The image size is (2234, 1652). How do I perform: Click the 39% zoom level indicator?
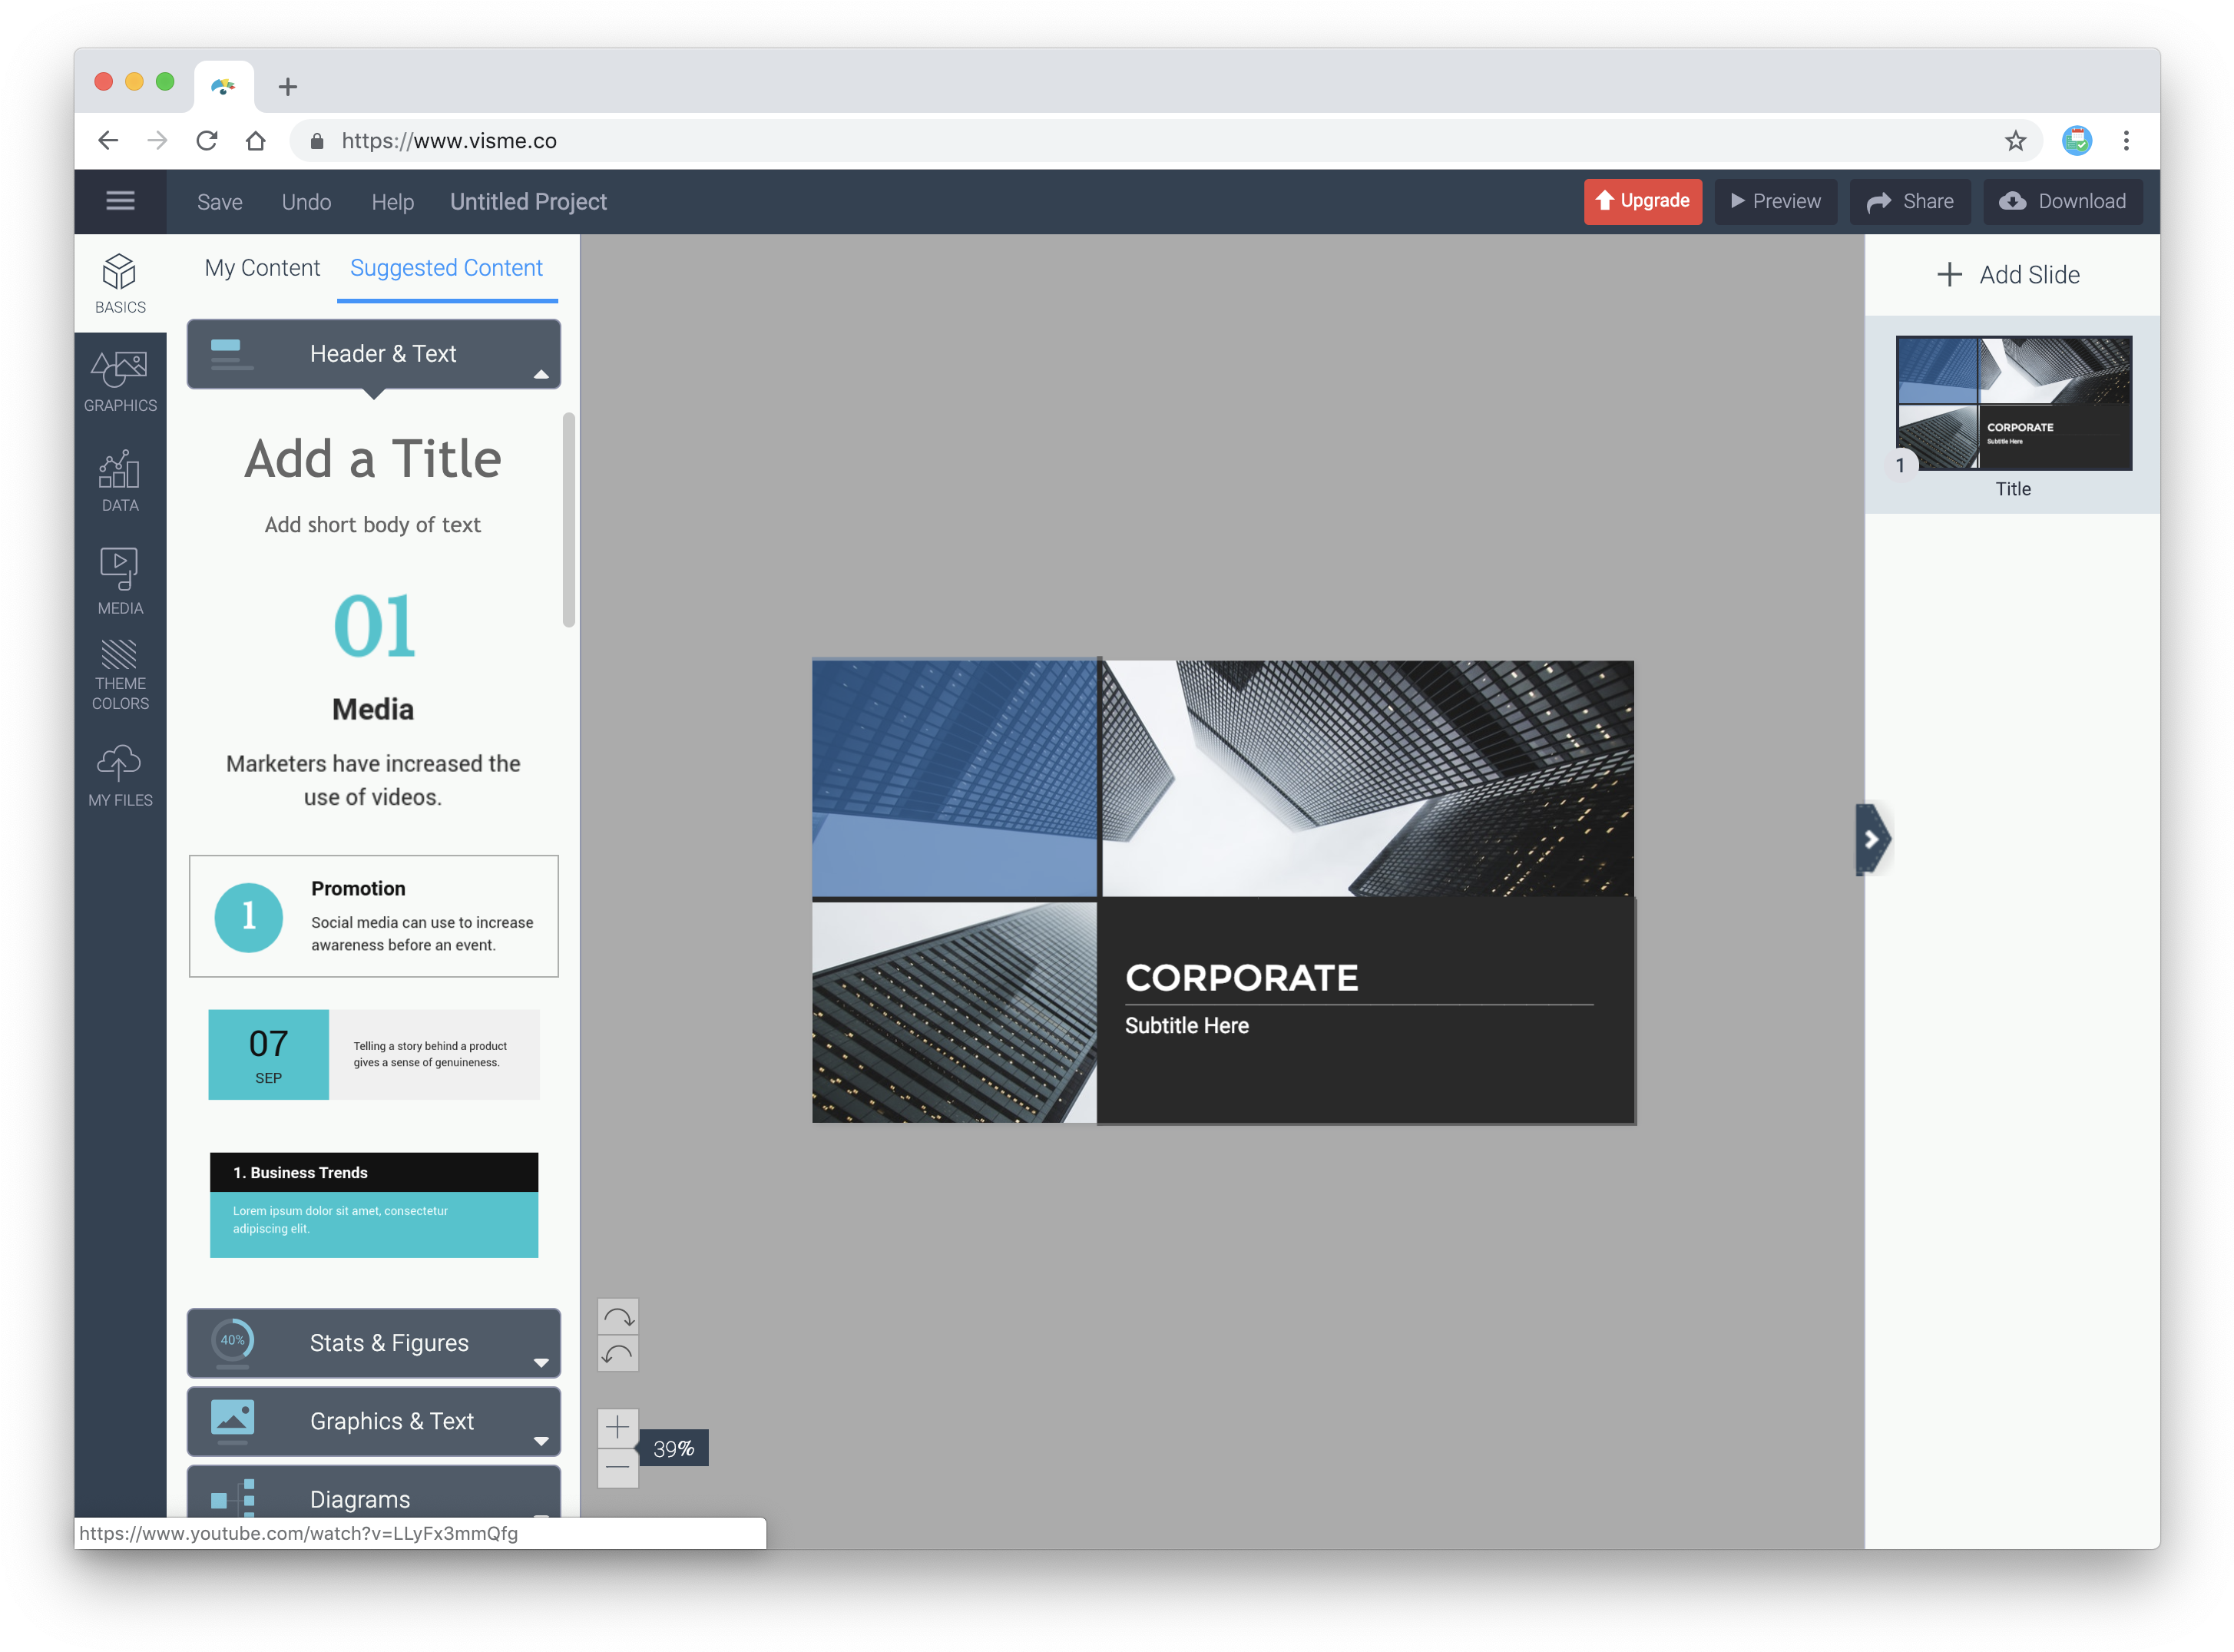(673, 1448)
